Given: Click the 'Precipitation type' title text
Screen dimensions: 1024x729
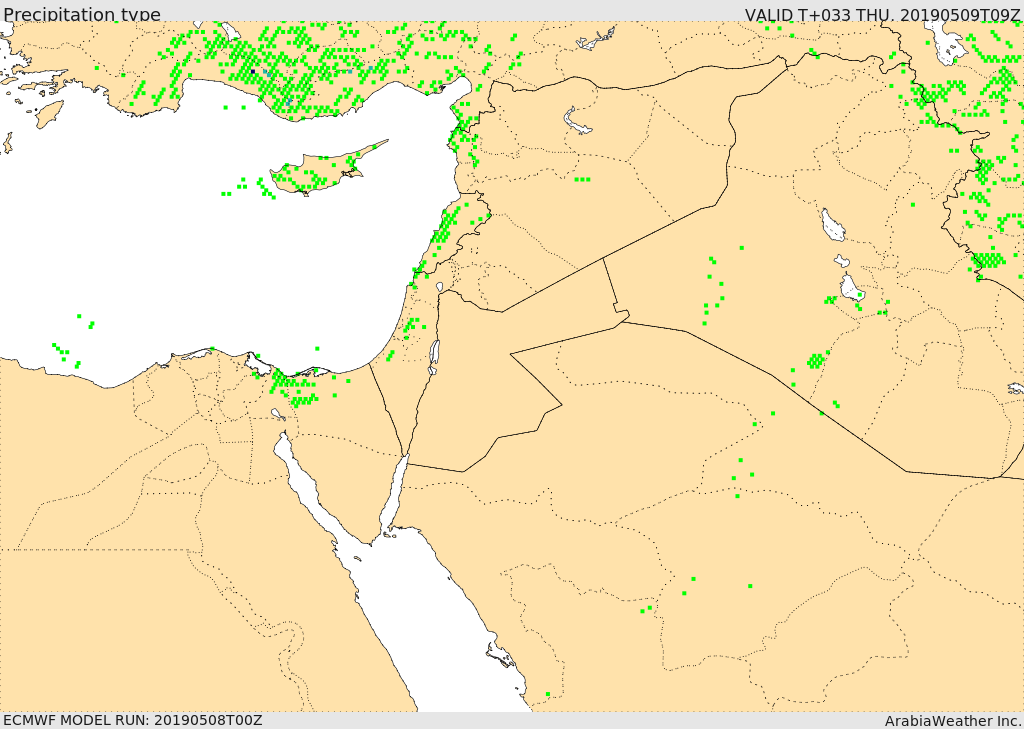Looking at the screenshot, I should pyautogui.click(x=82, y=14).
